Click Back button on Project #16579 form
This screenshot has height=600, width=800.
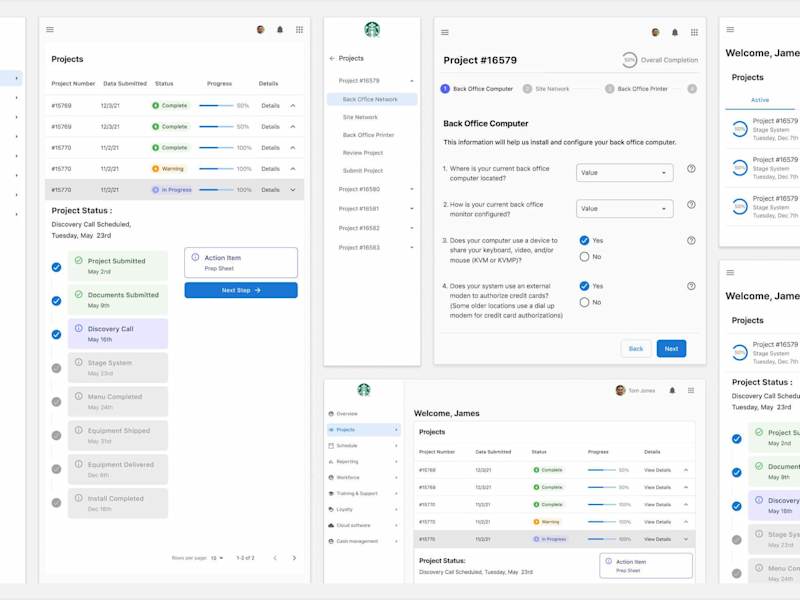[x=636, y=348]
